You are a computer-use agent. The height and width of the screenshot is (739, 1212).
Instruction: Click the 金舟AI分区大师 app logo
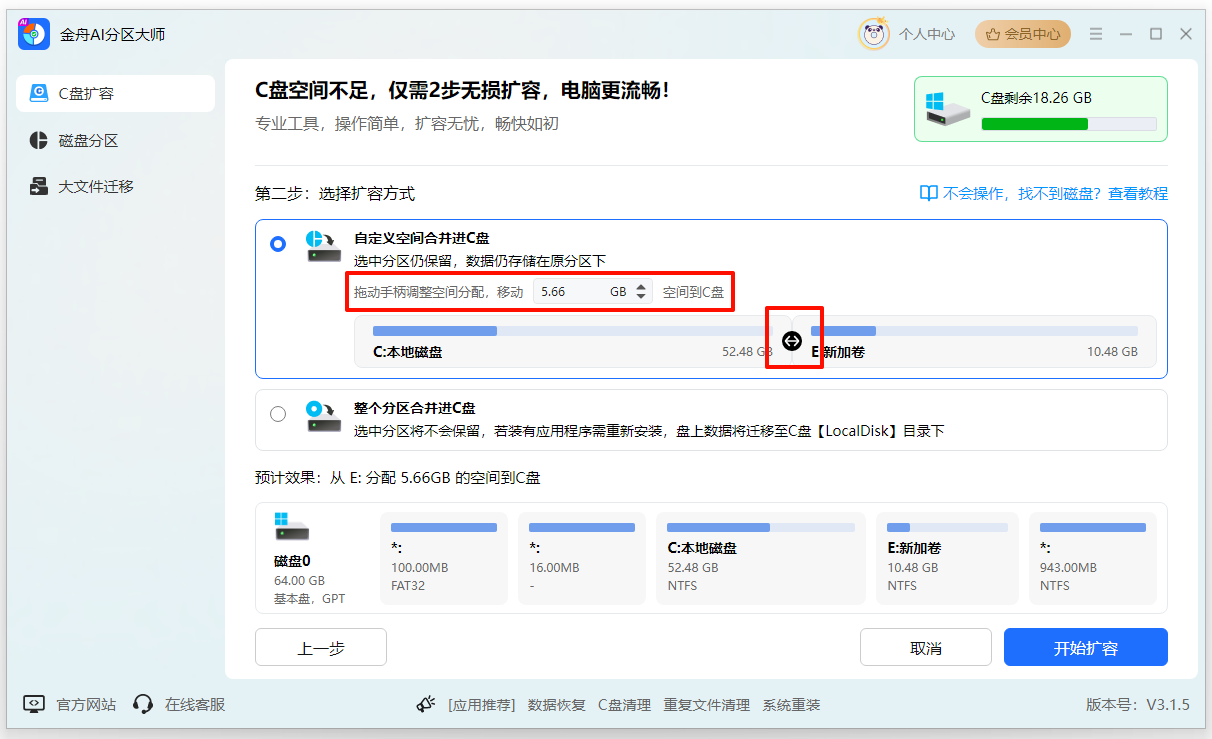(33, 33)
